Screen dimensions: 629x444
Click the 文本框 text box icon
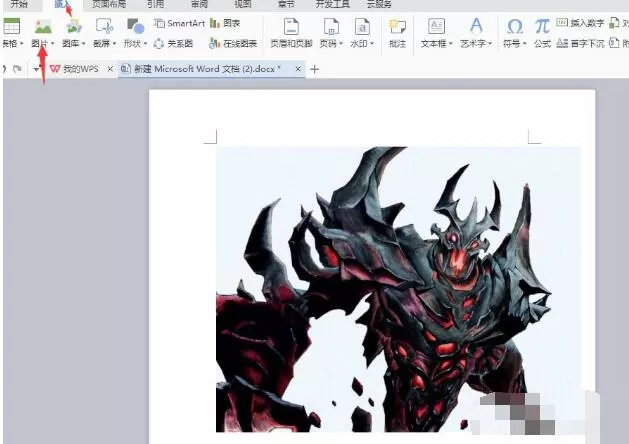436,26
